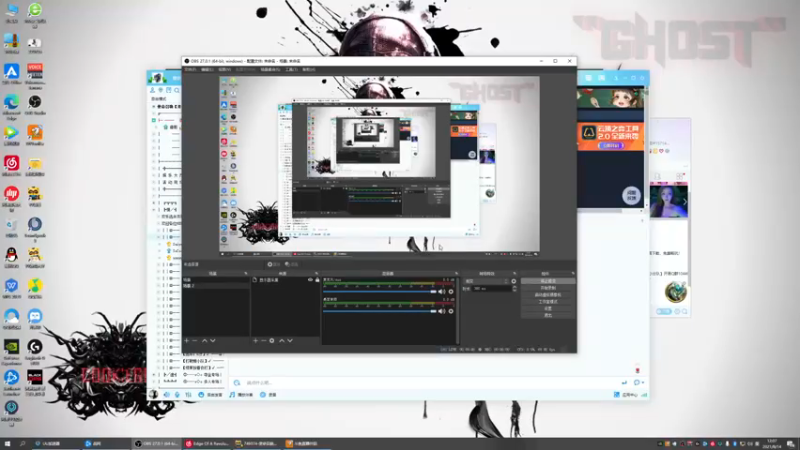The height and width of the screenshot is (450, 800).
Task: Pop out the Scenes dock
Action: click(246, 273)
